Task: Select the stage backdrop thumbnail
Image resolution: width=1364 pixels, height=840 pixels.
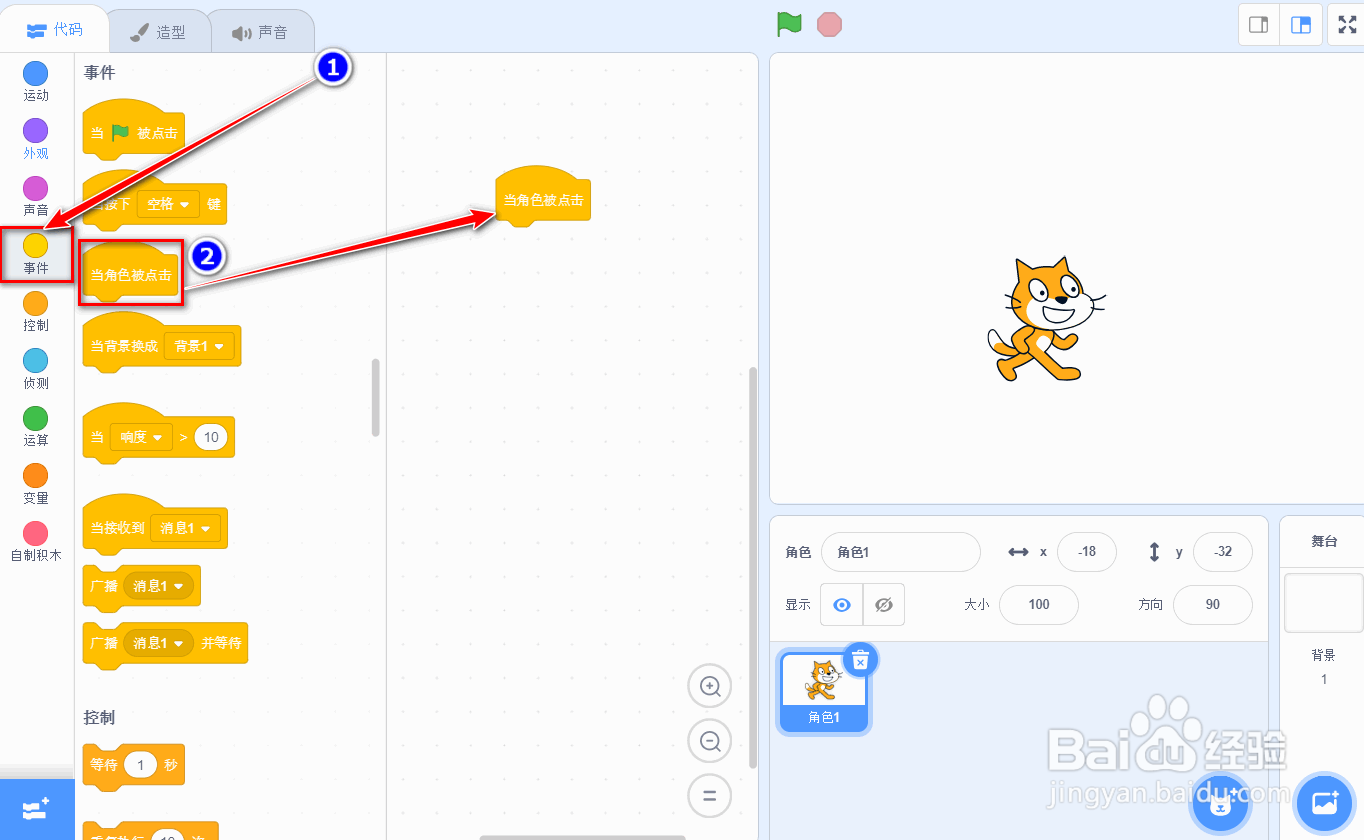Action: tap(1324, 603)
